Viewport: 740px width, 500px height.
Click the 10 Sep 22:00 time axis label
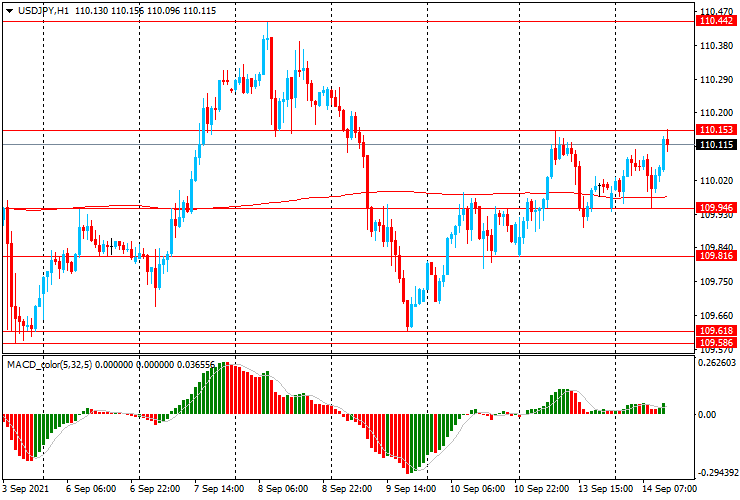[541, 489]
